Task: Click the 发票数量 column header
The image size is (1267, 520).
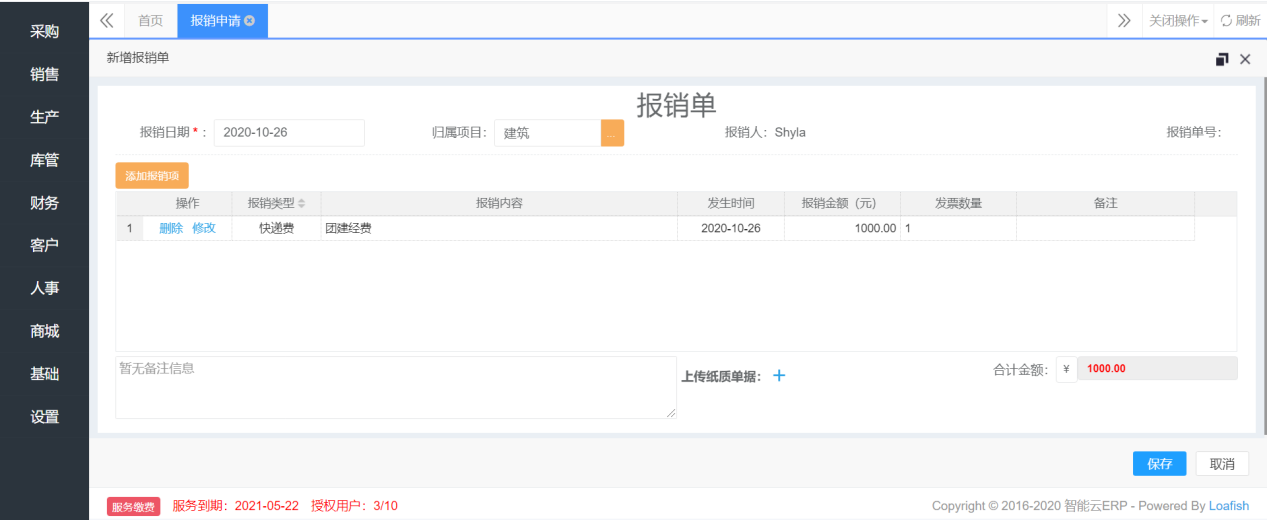Action: click(x=958, y=203)
